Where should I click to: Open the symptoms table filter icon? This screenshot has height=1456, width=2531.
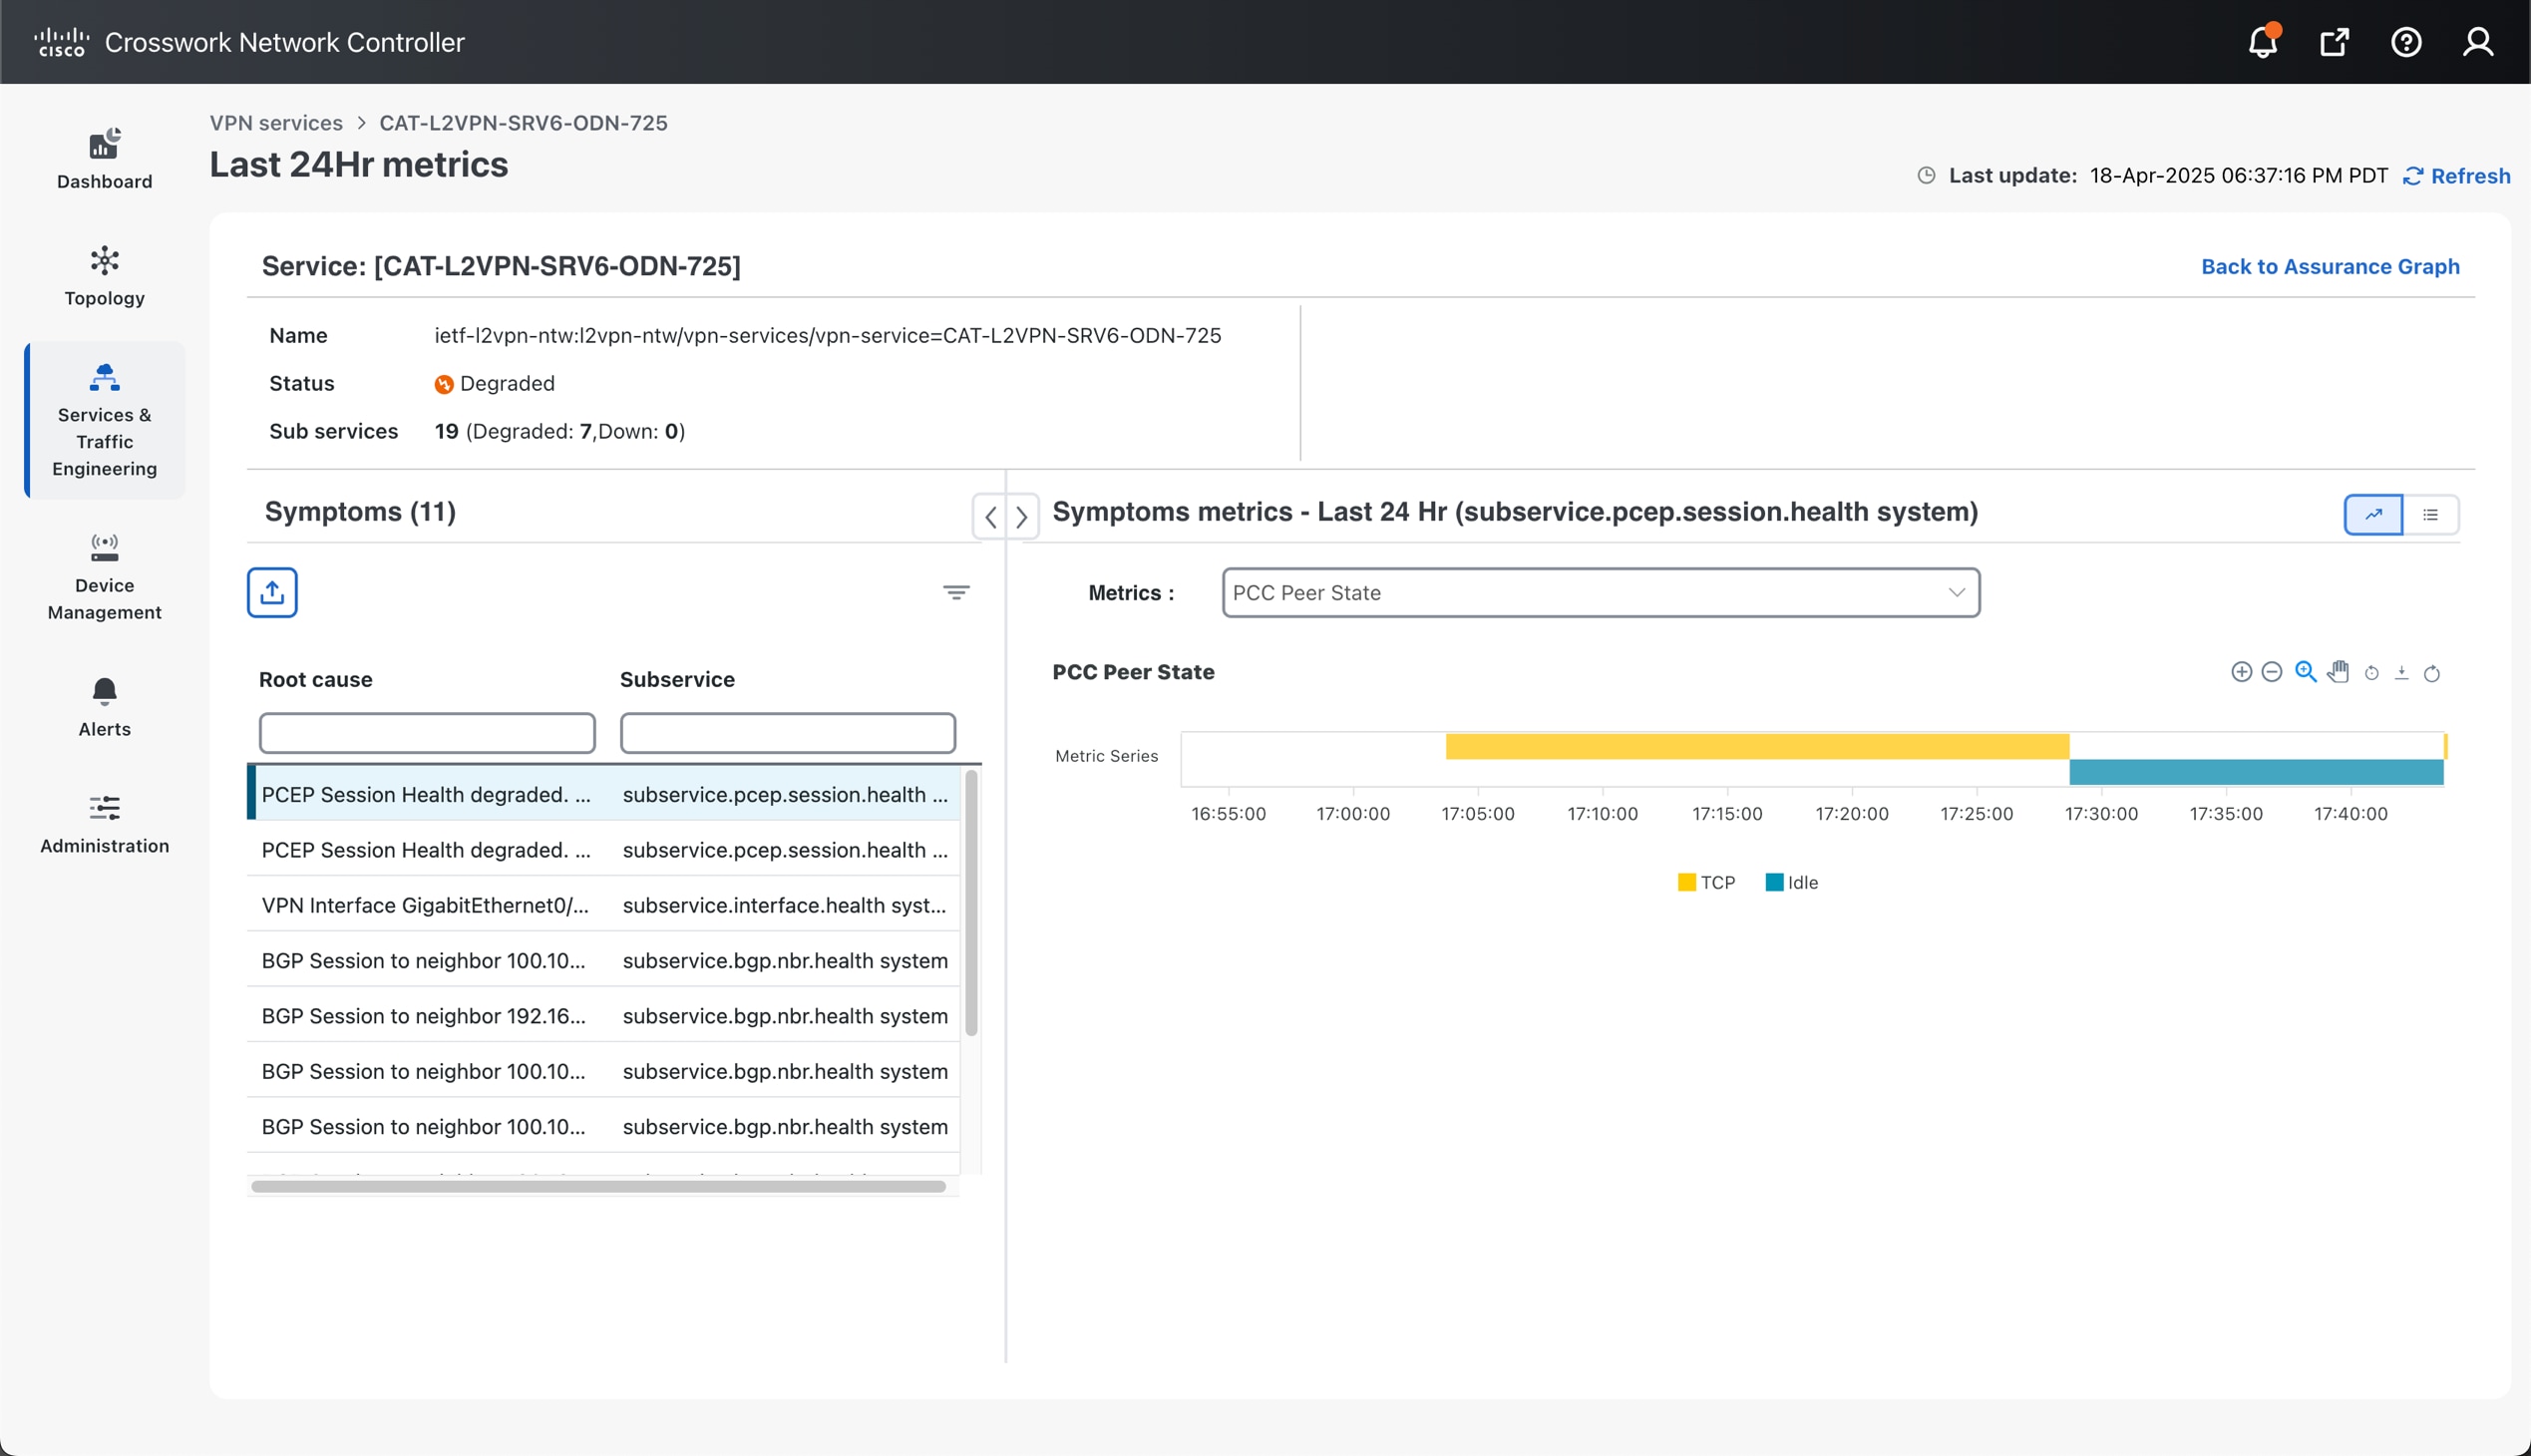tap(956, 592)
